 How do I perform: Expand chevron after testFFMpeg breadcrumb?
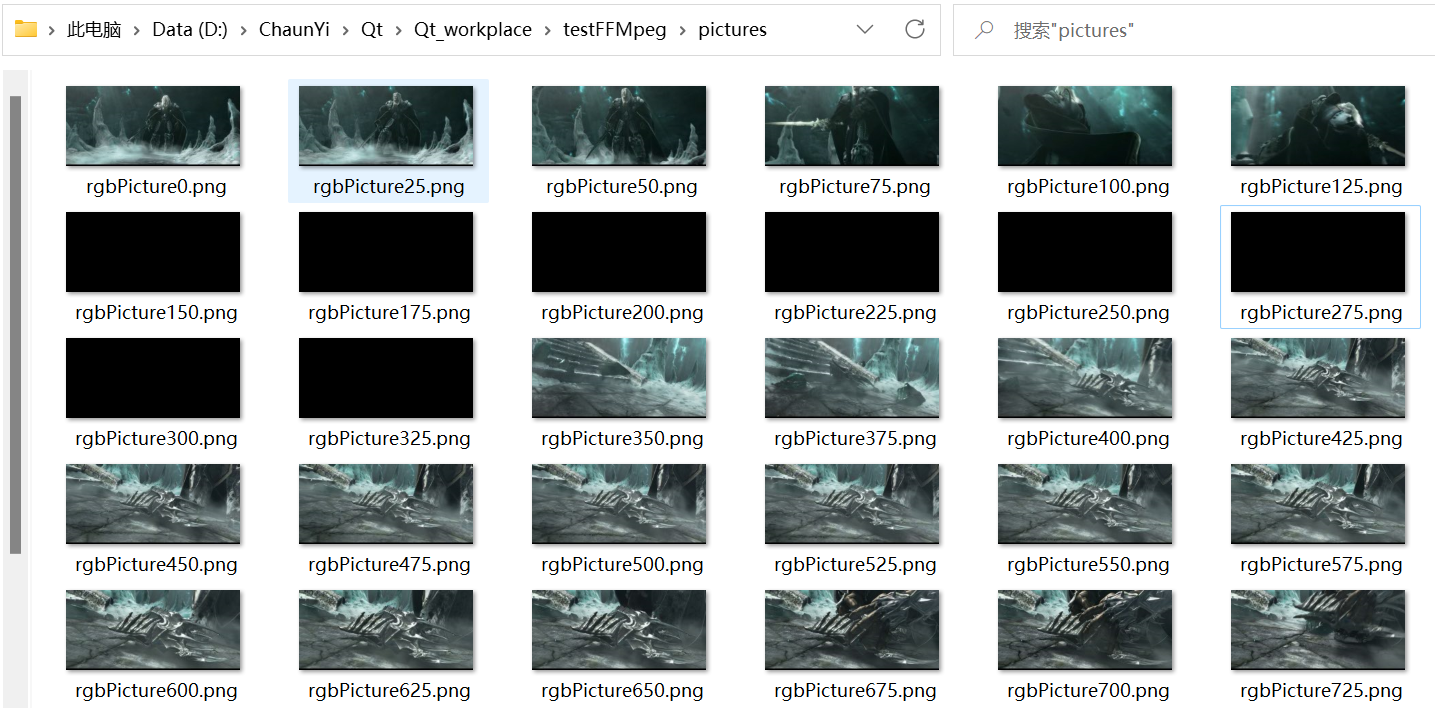[683, 30]
